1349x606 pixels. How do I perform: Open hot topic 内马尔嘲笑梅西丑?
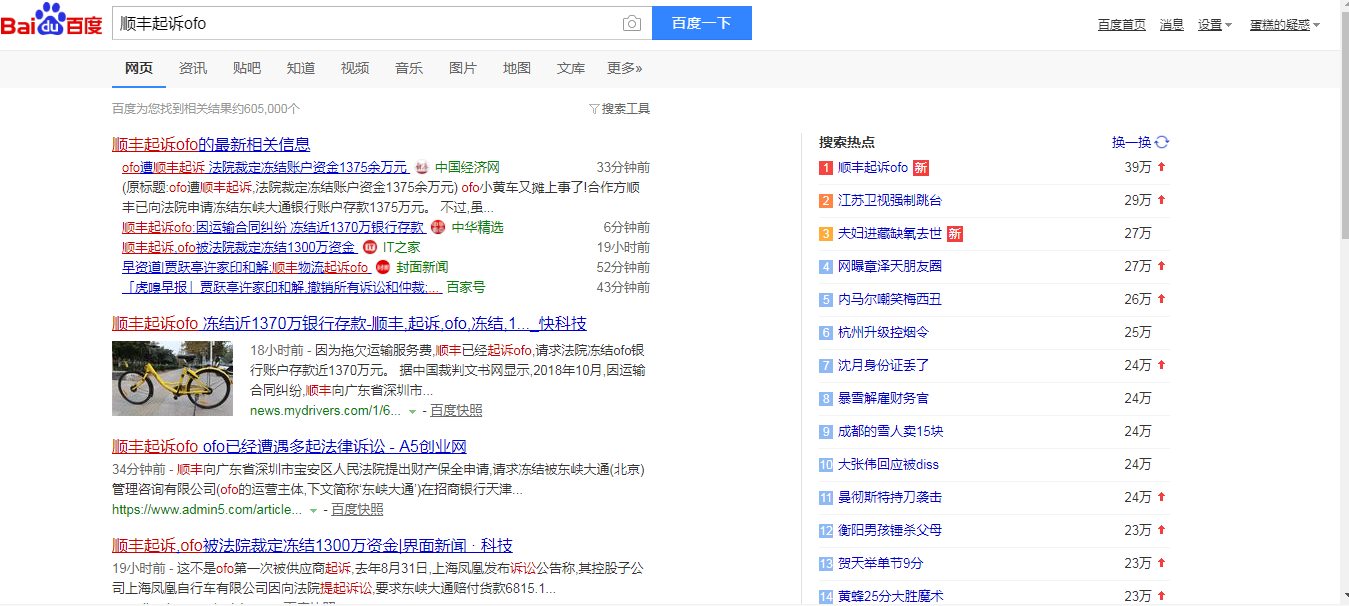(x=890, y=300)
